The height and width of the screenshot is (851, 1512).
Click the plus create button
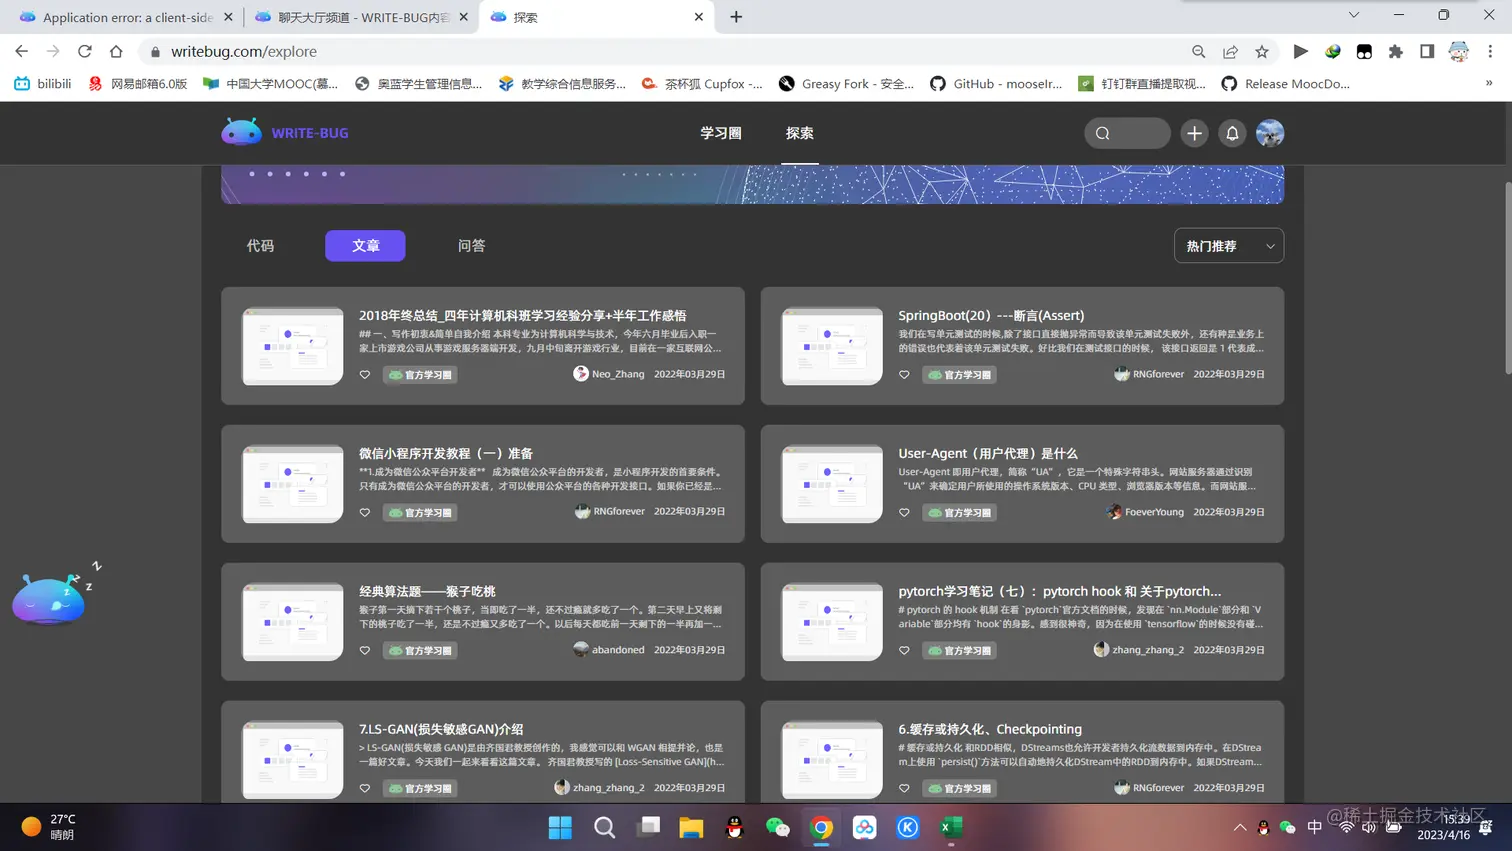pos(1194,133)
